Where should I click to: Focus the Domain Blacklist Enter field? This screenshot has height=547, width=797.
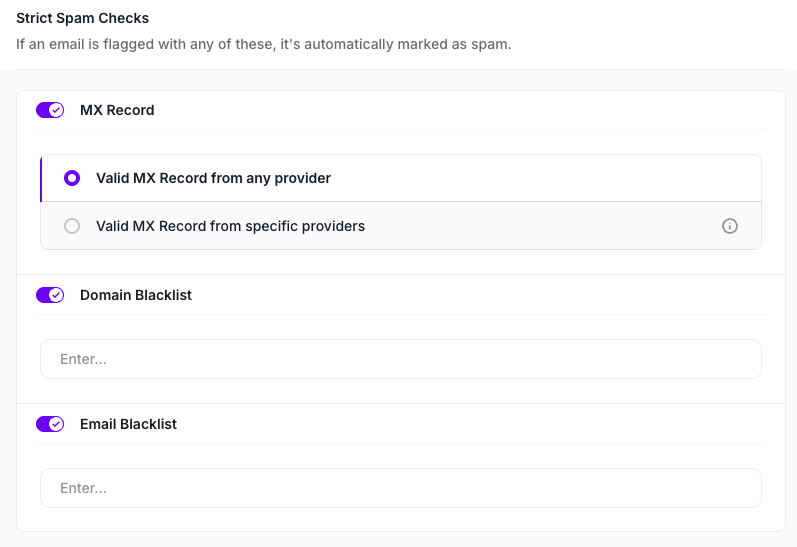click(x=400, y=359)
